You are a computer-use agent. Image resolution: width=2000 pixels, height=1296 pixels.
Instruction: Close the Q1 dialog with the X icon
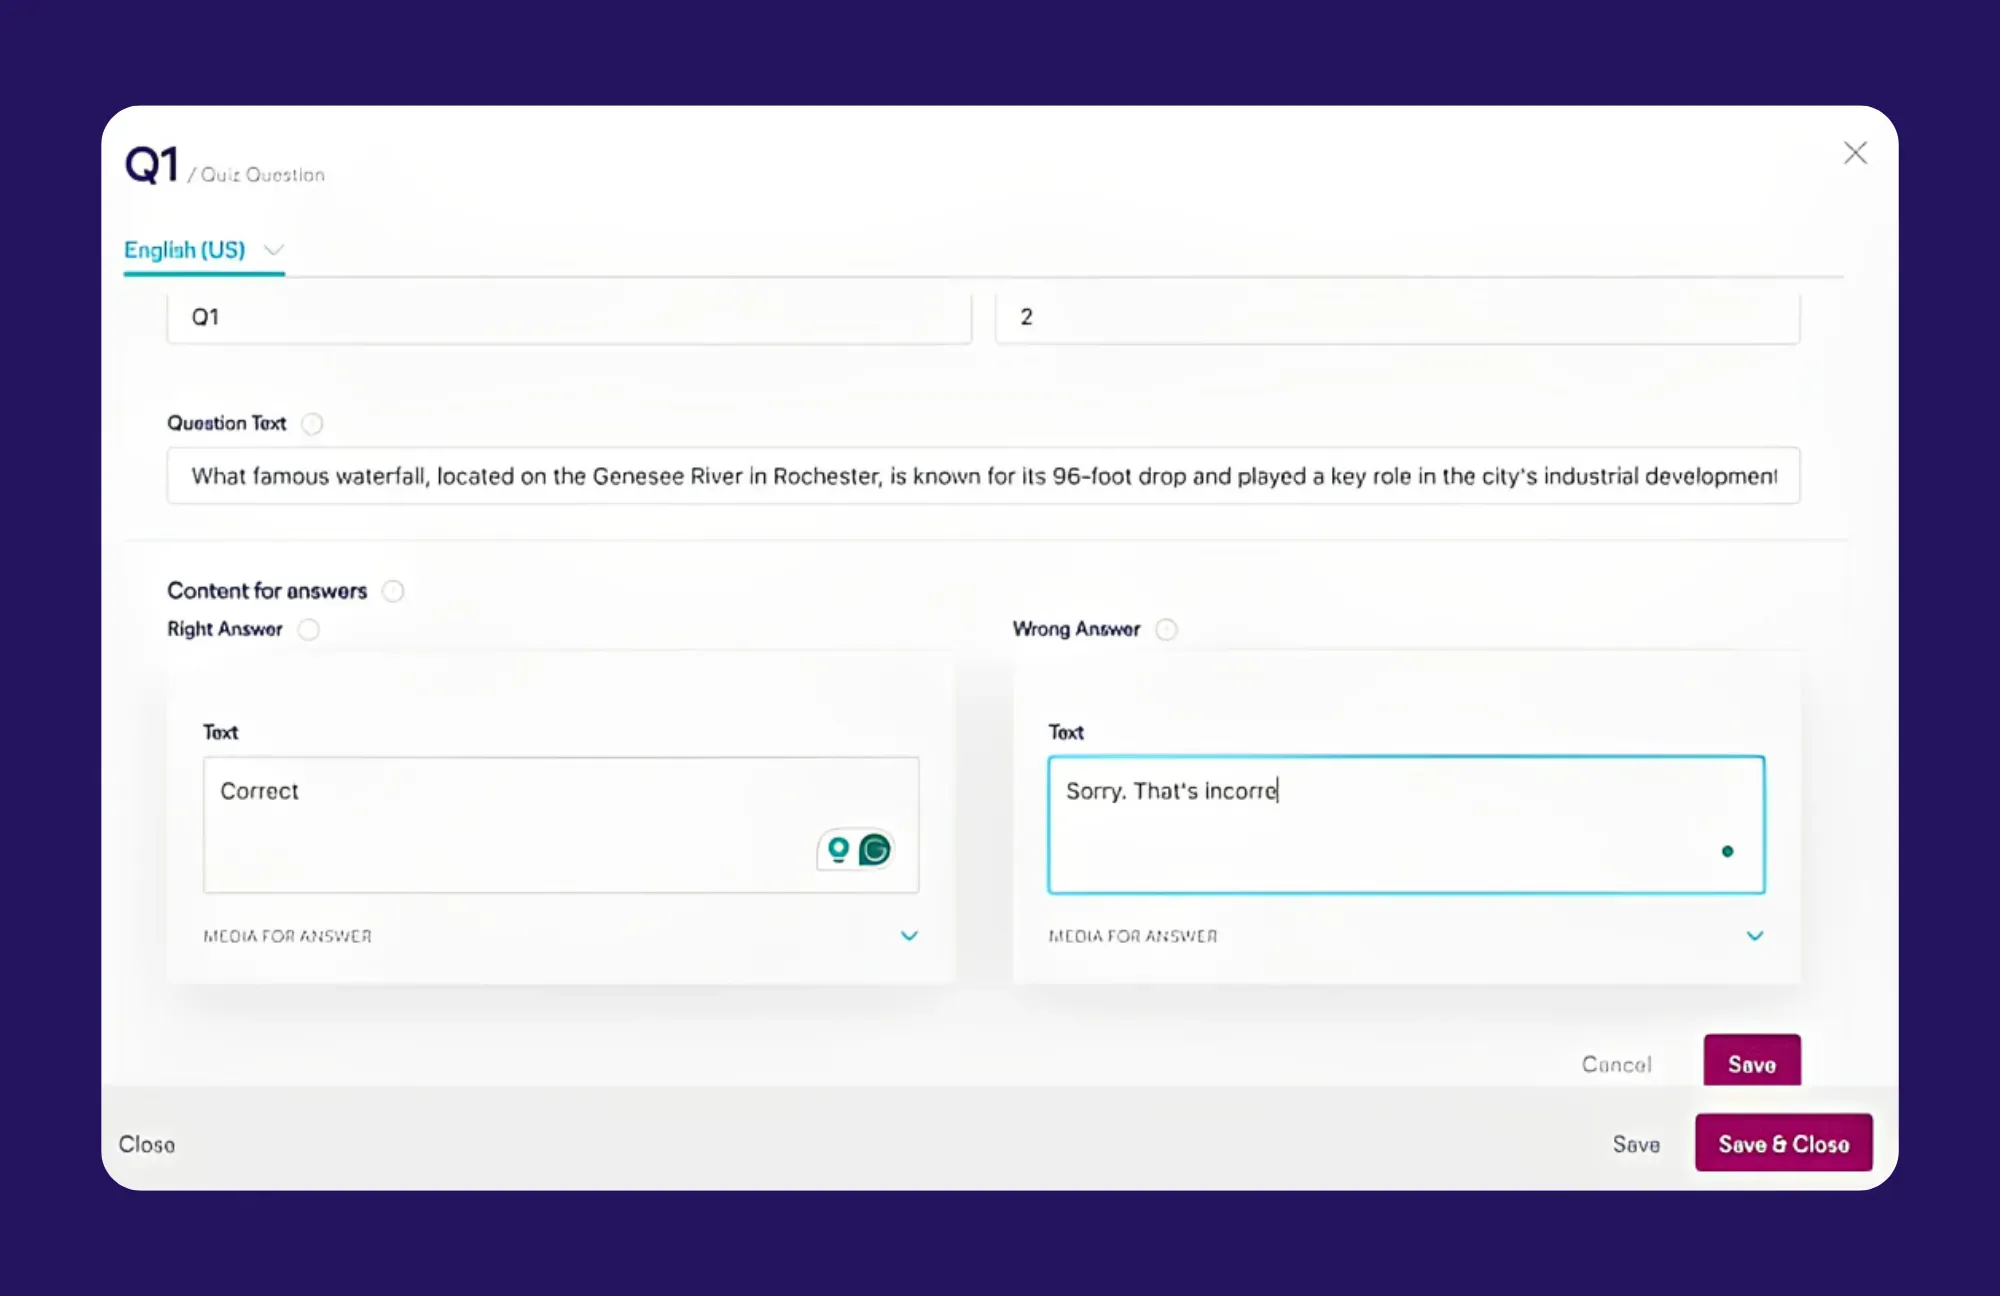click(1855, 153)
